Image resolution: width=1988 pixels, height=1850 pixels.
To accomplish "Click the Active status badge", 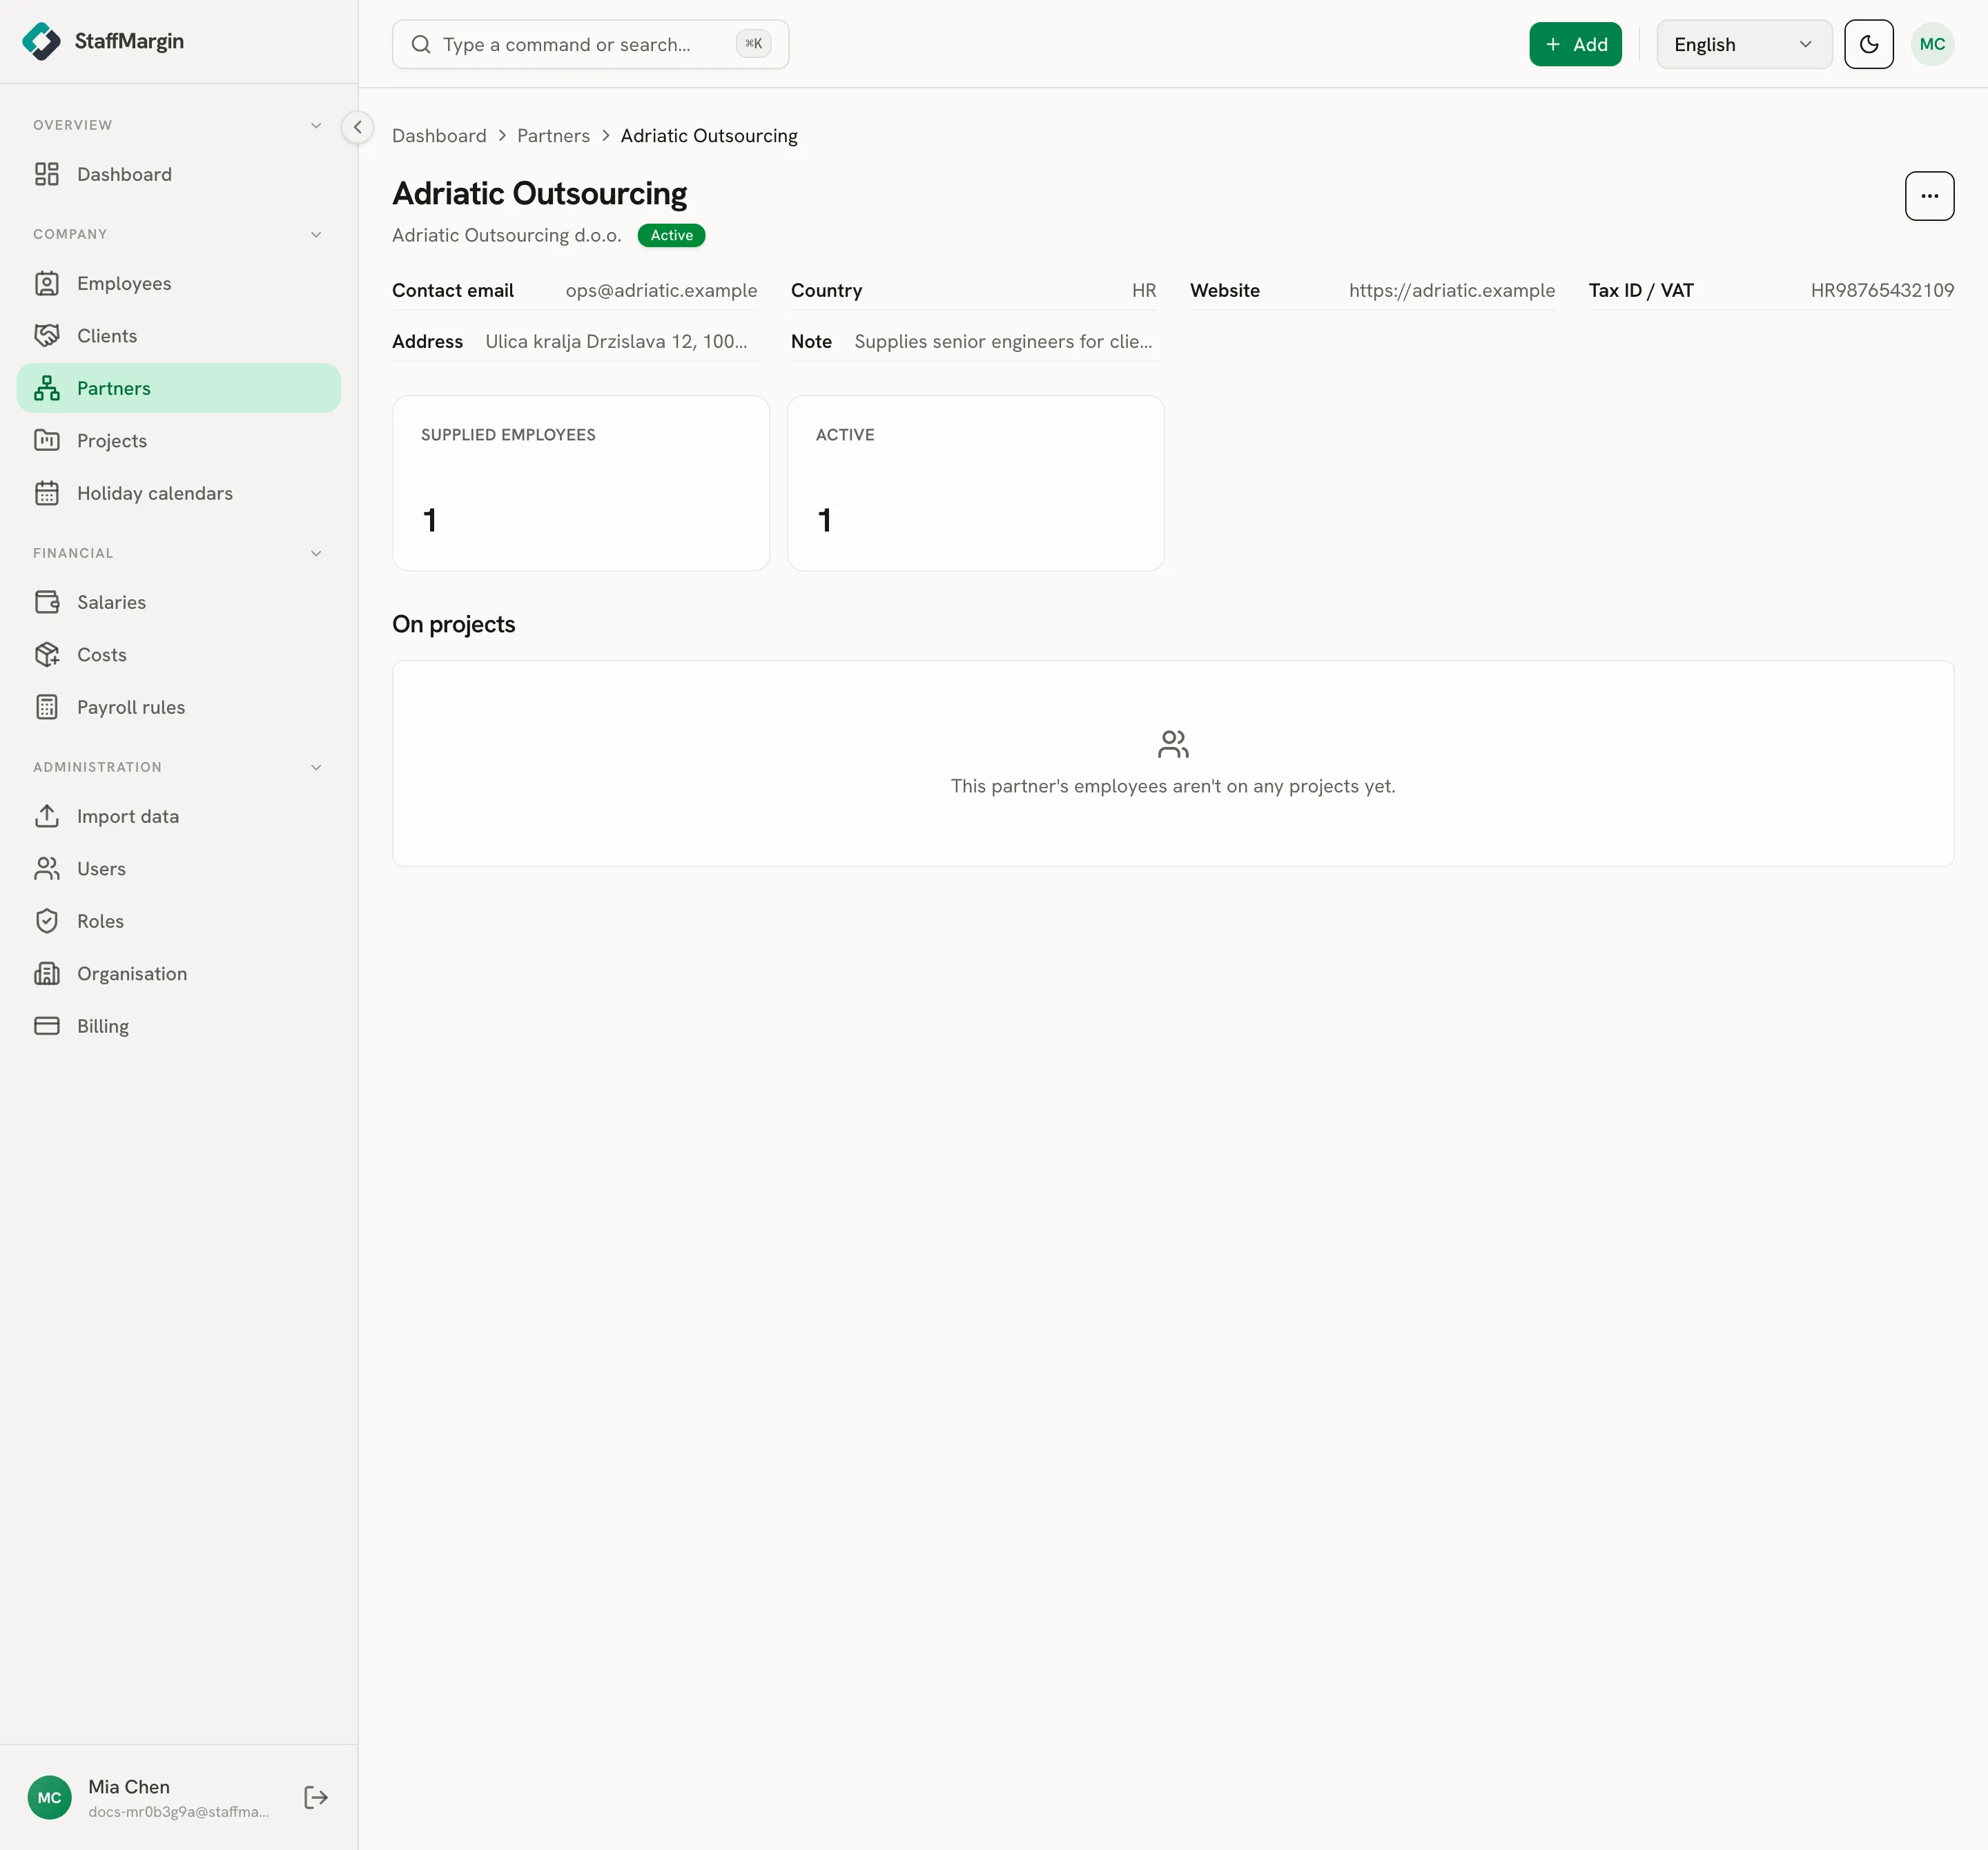I will point(672,235).
